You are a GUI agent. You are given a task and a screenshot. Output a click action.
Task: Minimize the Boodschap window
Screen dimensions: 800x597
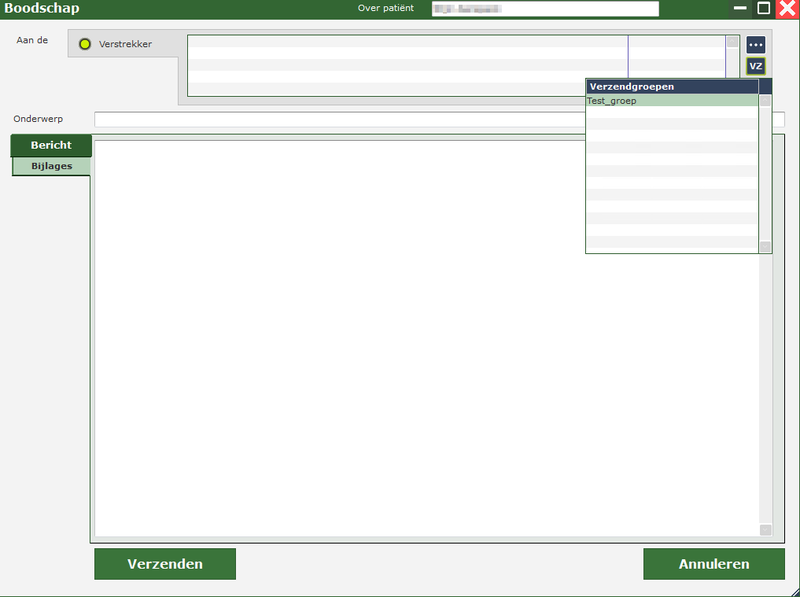pyautogui.click(x=740, y=8)
